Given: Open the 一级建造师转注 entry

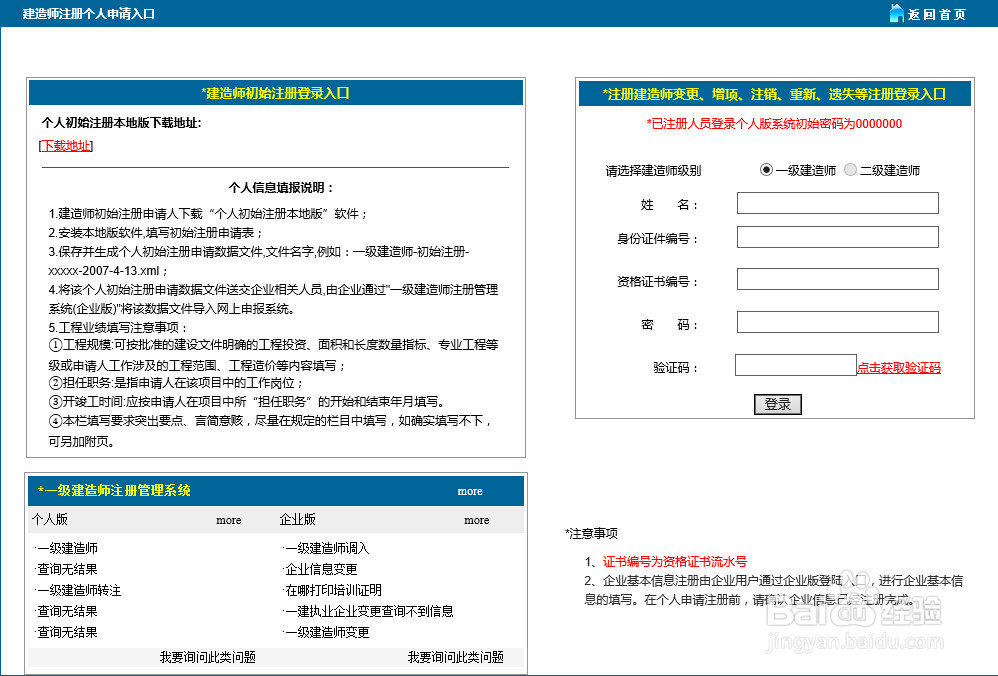Looking at the screenshot, I should click(x=78, y=590).
